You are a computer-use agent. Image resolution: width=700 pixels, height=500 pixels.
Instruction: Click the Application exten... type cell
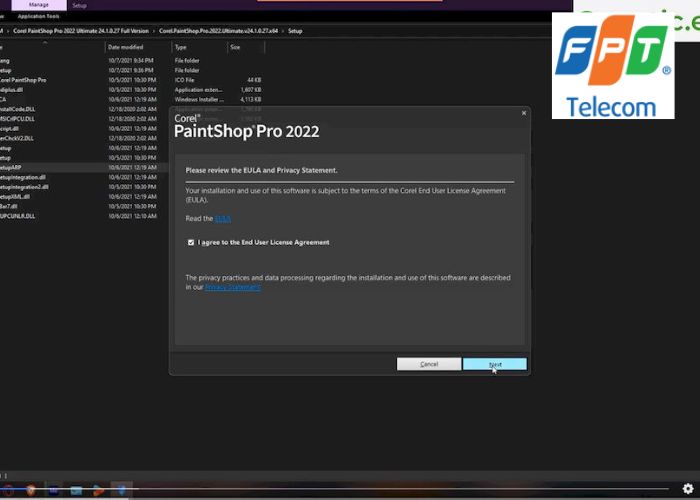click(198, 90)
